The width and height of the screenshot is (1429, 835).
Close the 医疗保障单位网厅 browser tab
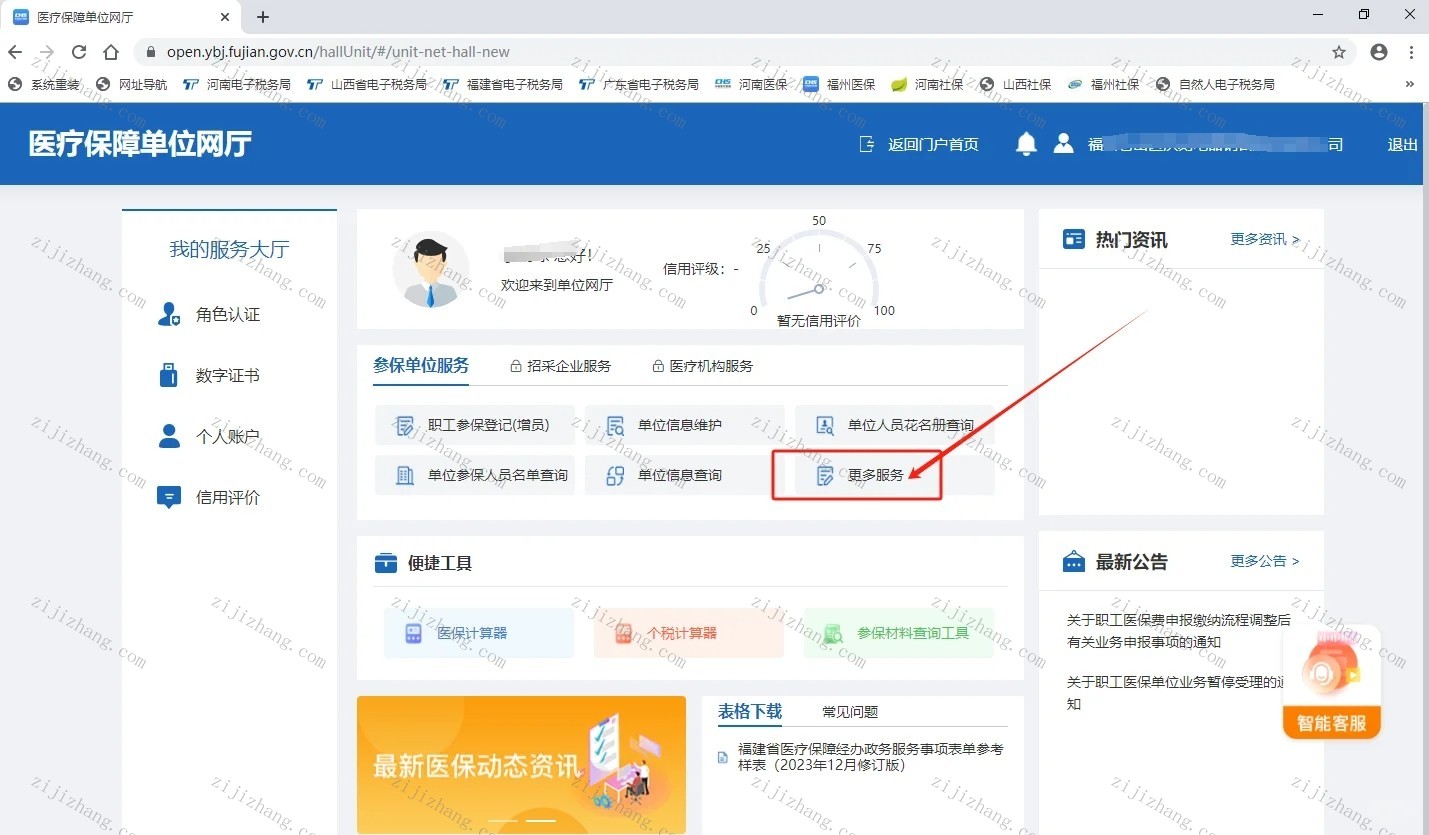point(225,17)
